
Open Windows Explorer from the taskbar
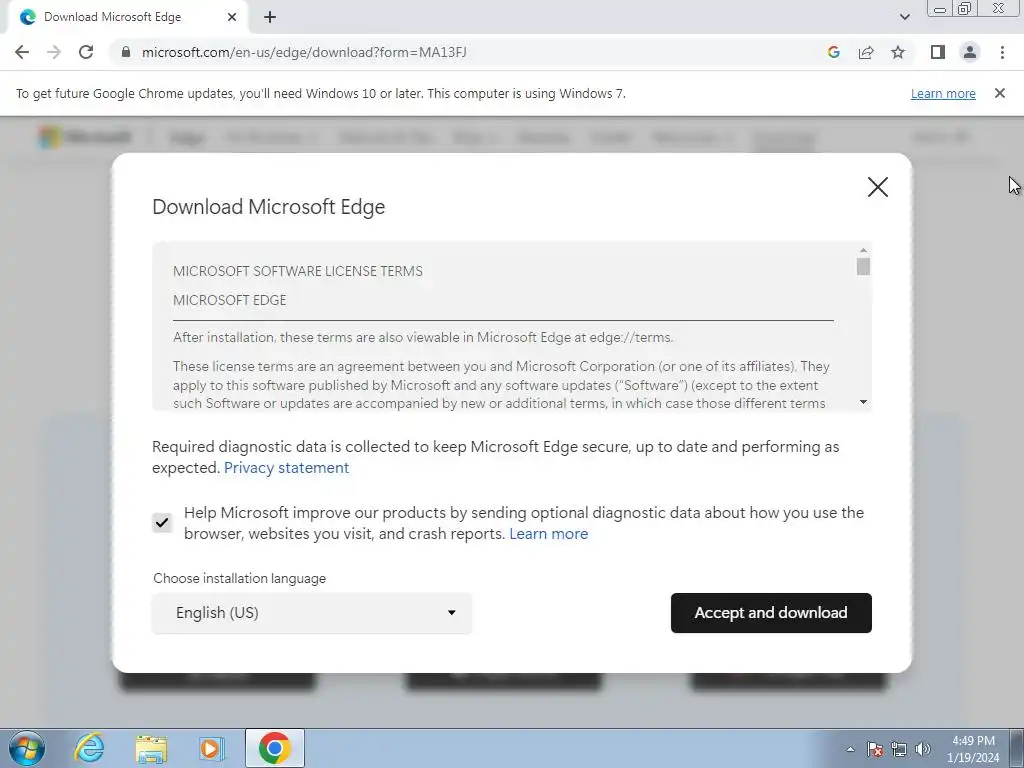pyautogui.click(x=151, y=748)
